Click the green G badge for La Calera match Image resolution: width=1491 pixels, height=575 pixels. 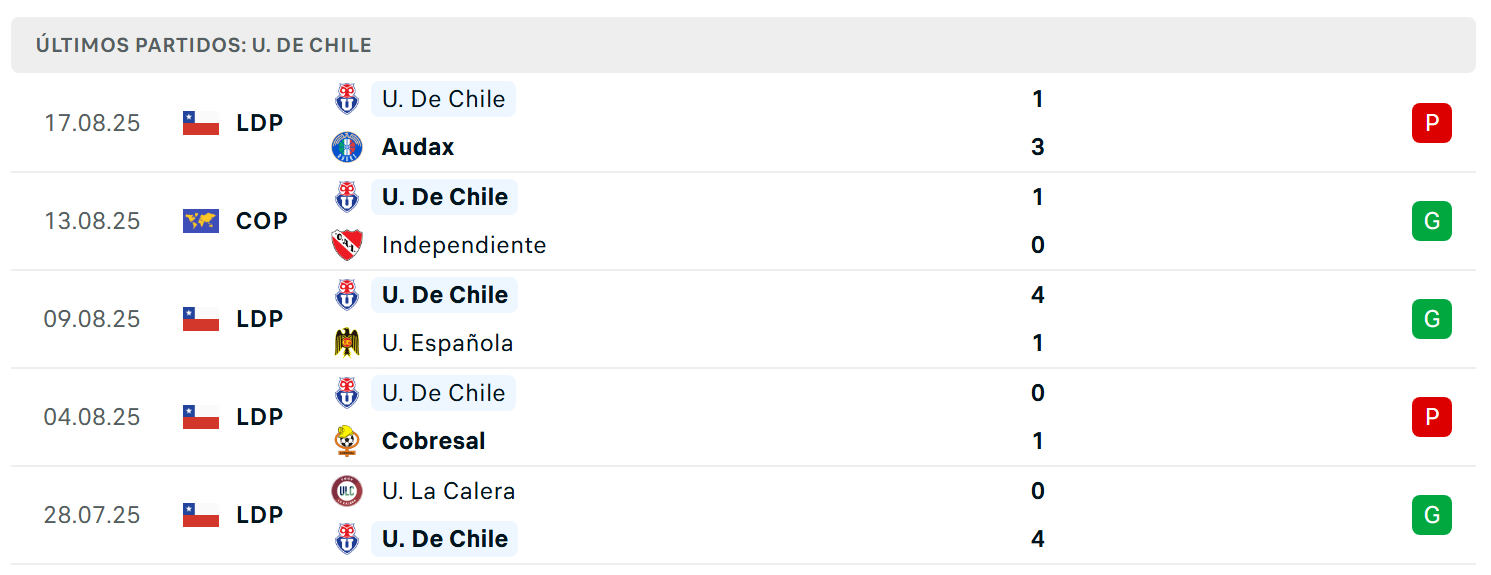point(1432,515)
